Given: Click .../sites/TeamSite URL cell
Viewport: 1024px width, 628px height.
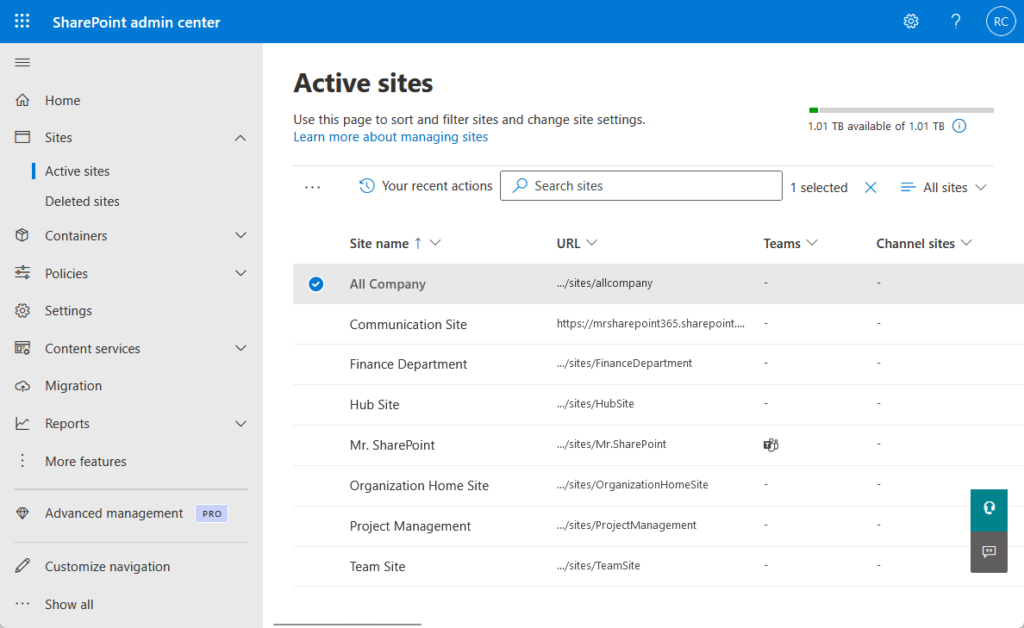Looking at the screenshot, I should click(x=598, y=565).
